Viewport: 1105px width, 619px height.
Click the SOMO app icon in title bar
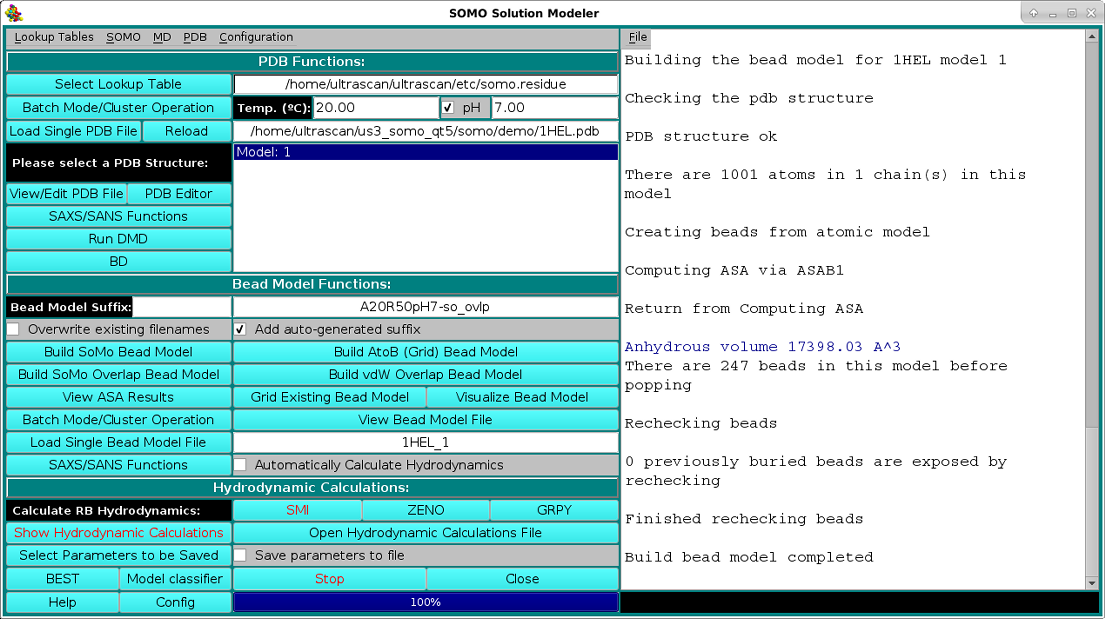(x=13, y=13)
